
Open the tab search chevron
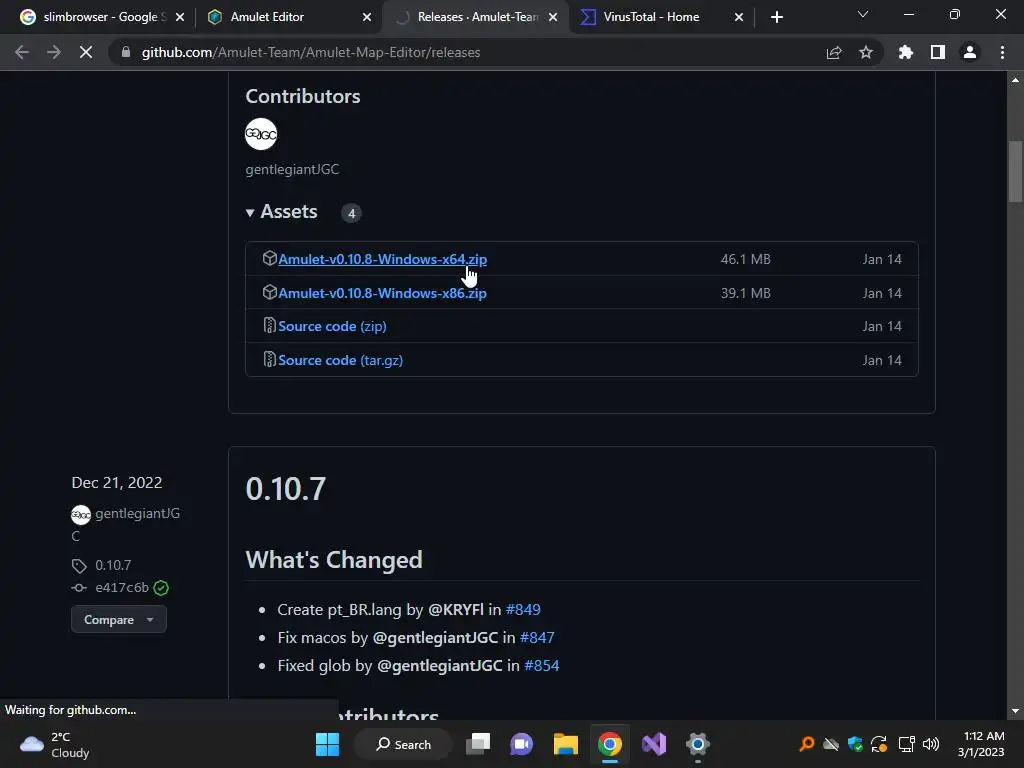point(863,14)
